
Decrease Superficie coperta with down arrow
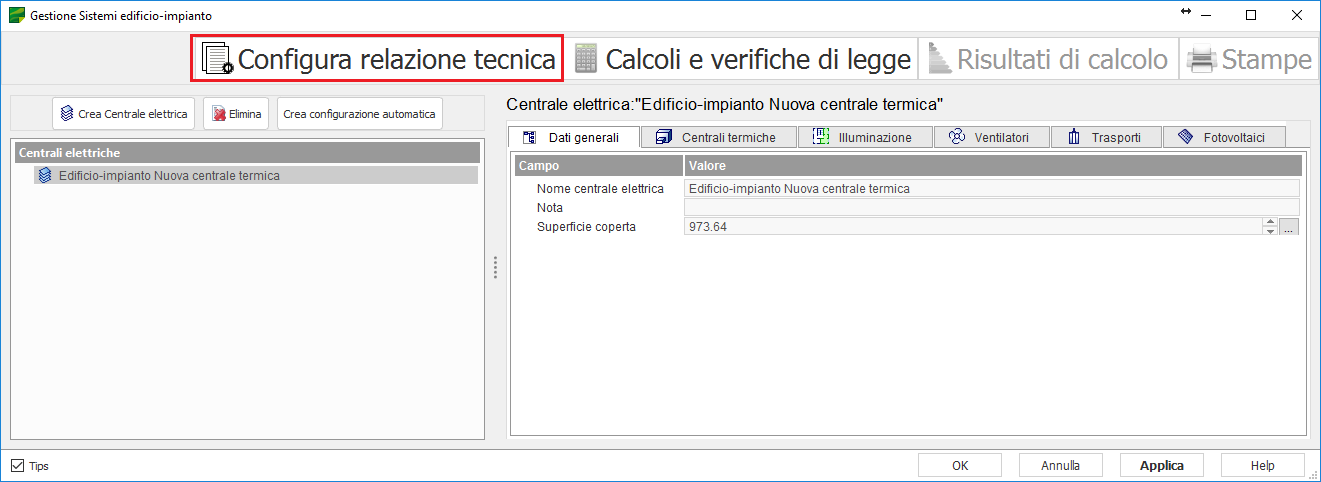pos(1270,232)
